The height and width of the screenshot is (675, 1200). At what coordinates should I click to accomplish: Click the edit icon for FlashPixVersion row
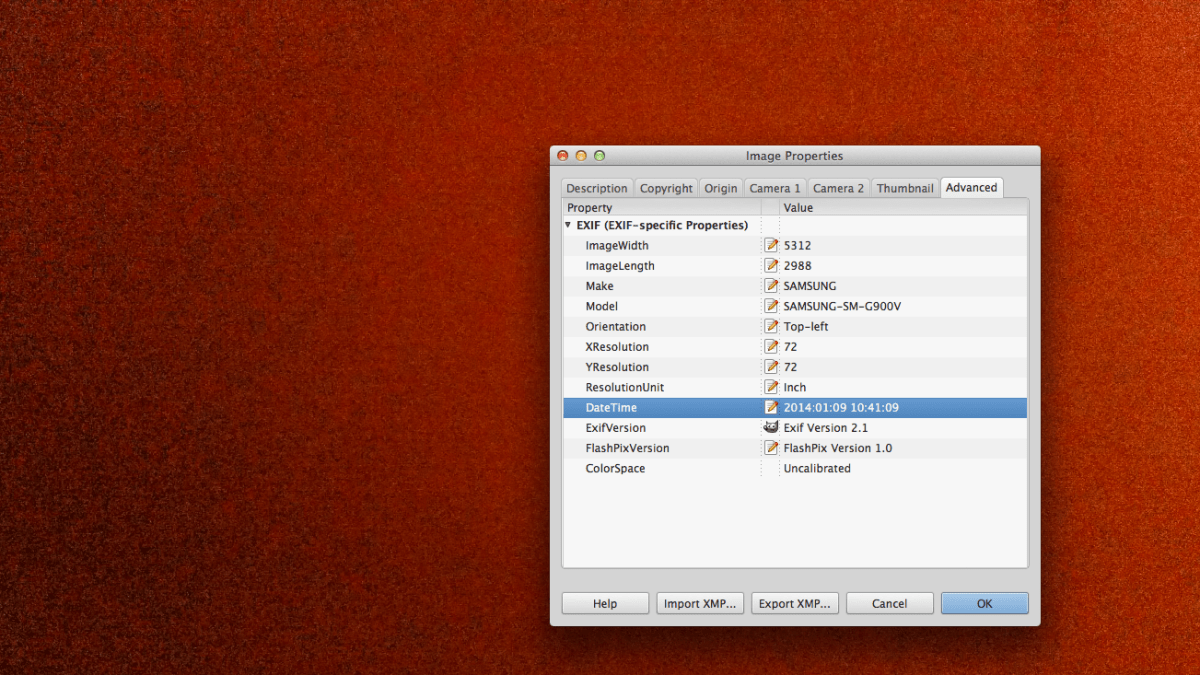[771, 448]
